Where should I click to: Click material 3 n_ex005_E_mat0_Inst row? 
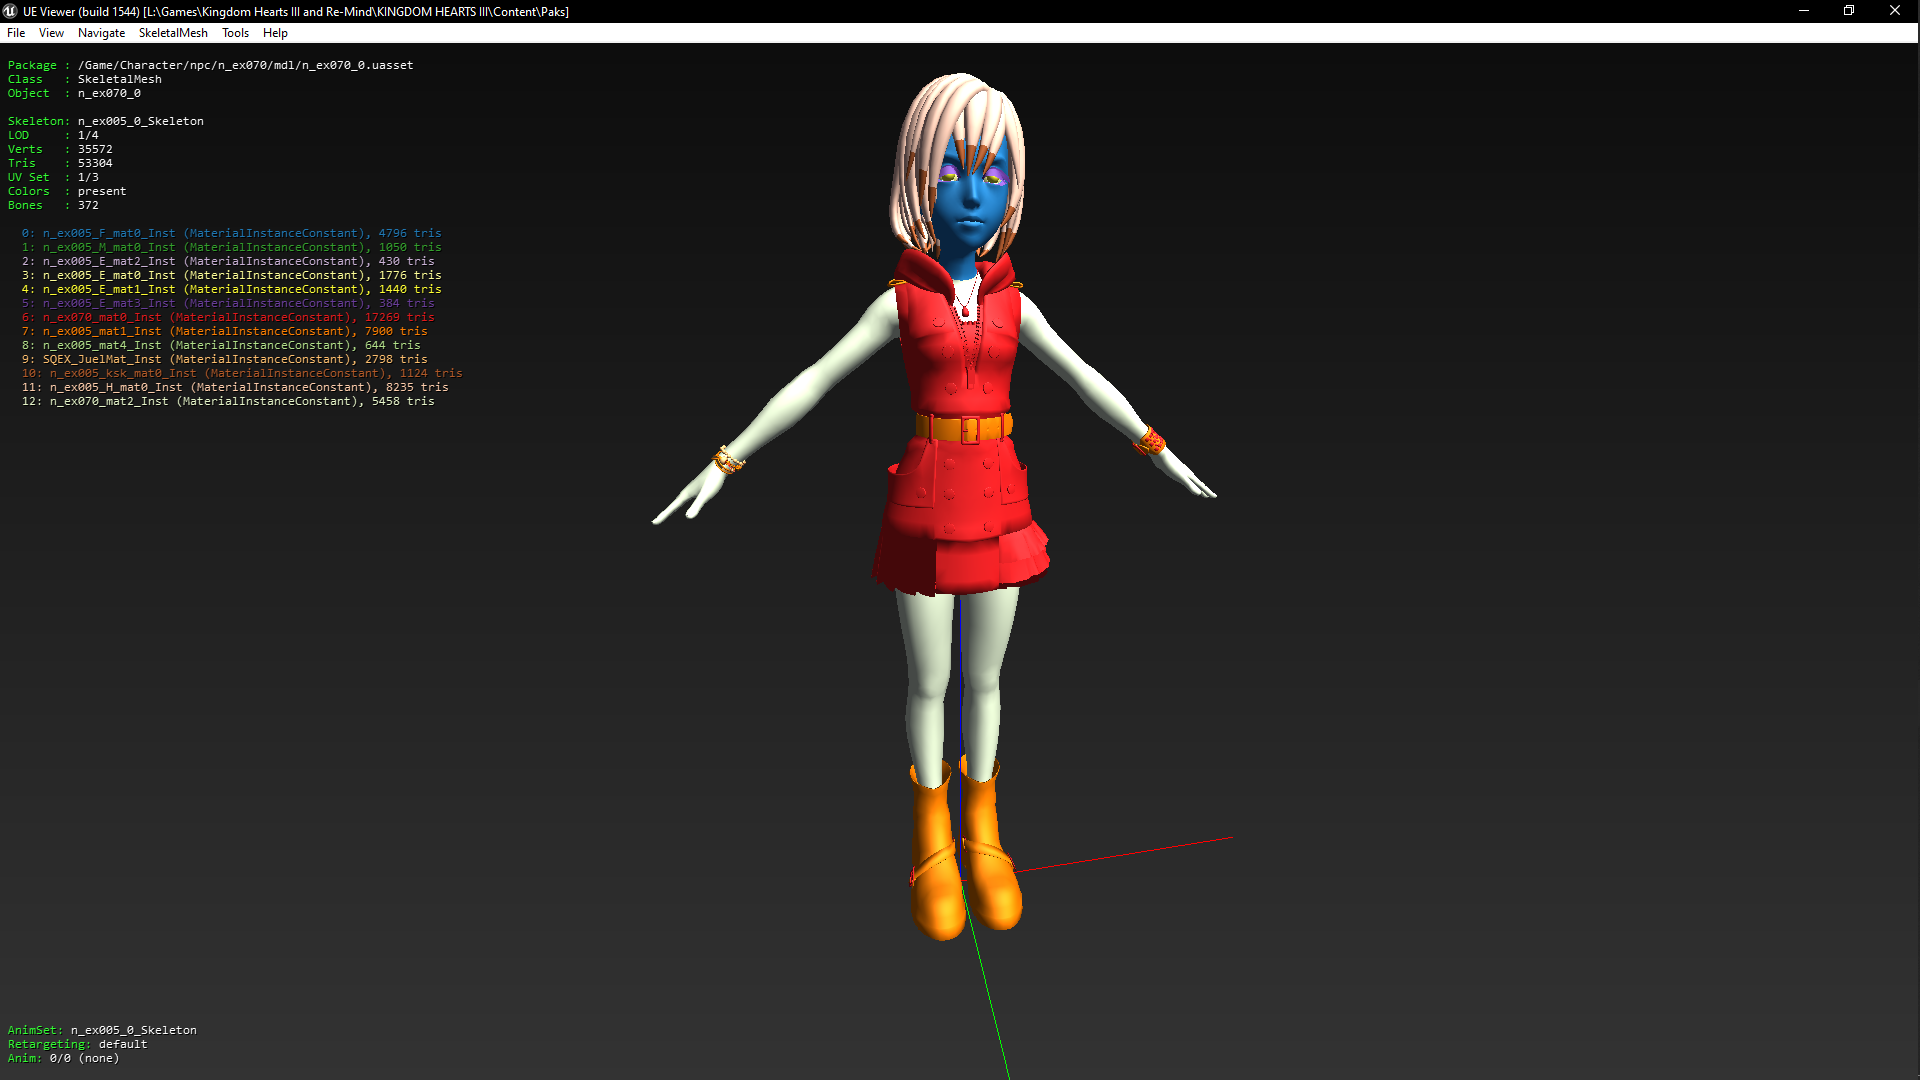click(x=231, y=275)
